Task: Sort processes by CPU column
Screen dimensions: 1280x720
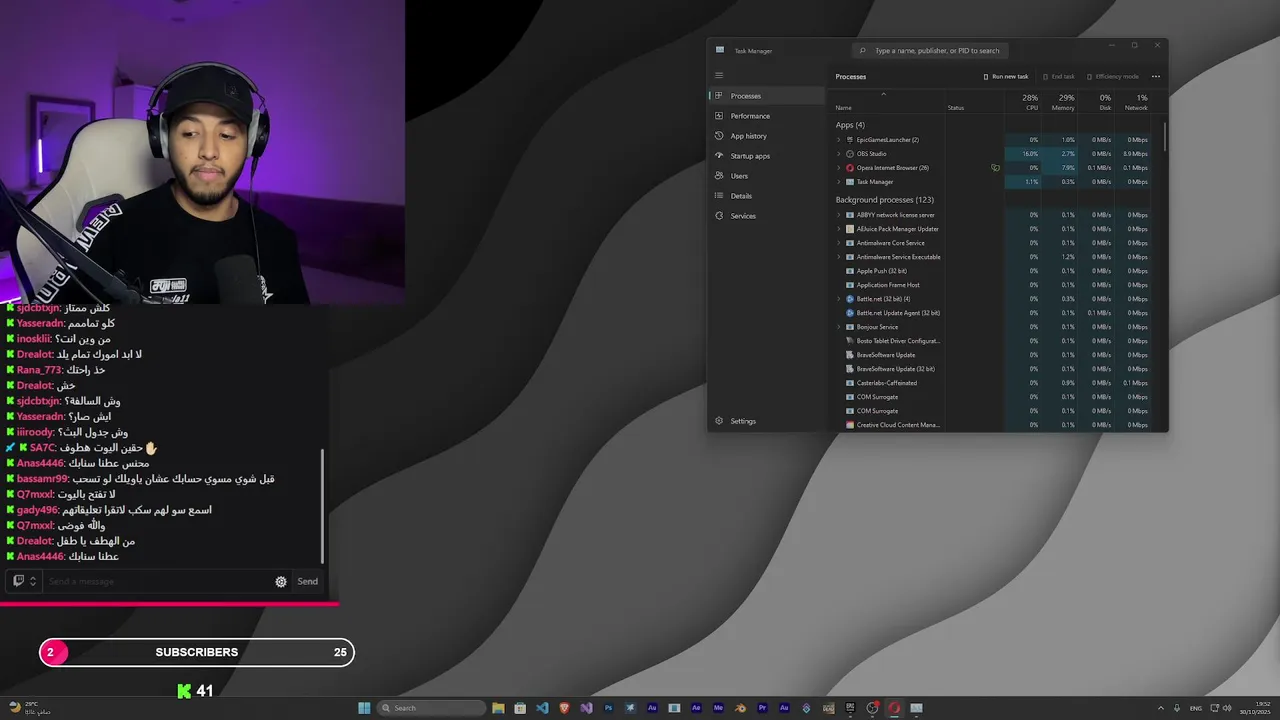Action: [x=1022, y=101]
